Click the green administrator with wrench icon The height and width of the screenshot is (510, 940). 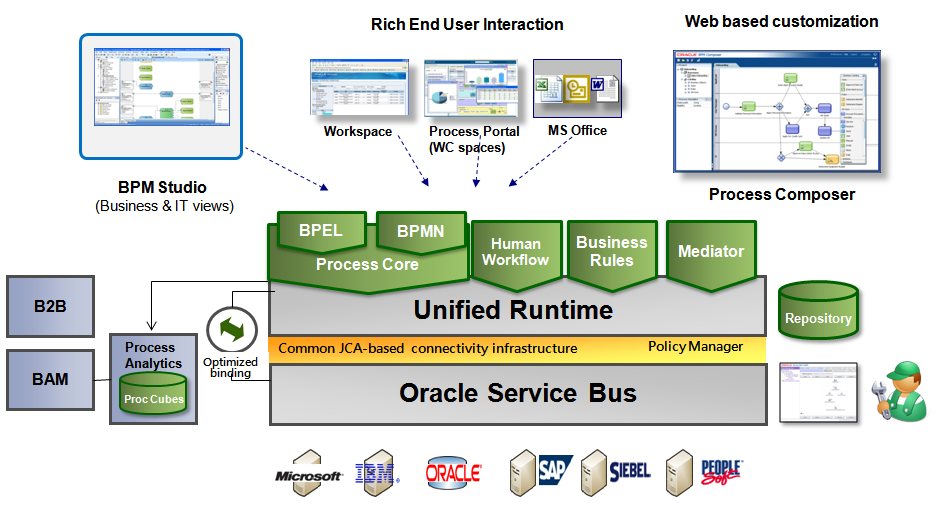(899, 391)
